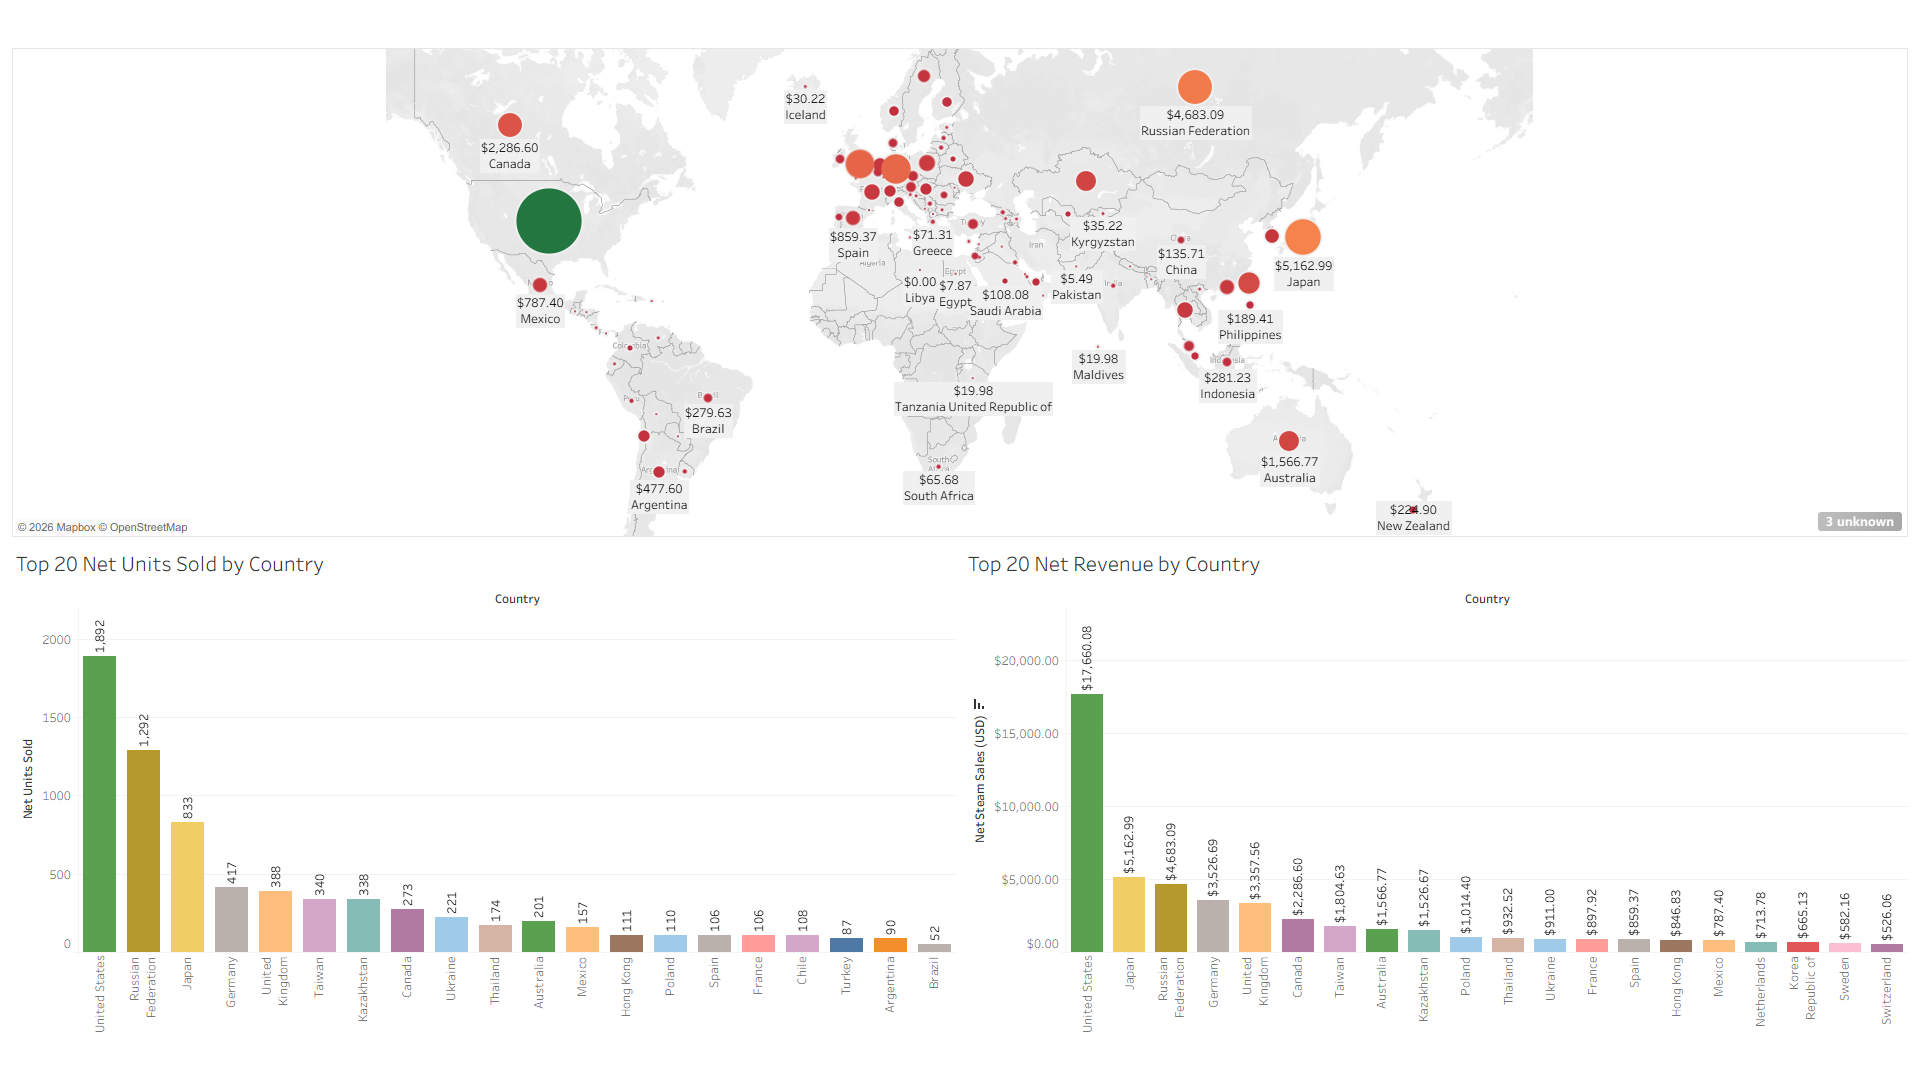Click the Canada red circle on map
This screenshot has width=1920, height=1080.
(510, 125)
